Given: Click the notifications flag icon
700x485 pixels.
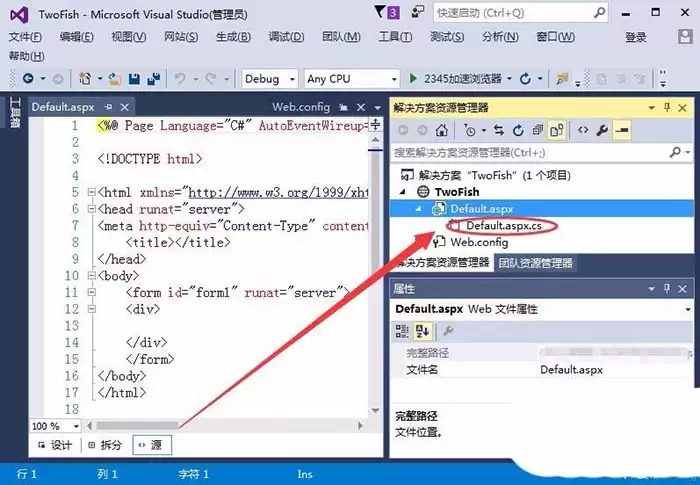Looking at the screenshot, I should pyautogui.click(x=387, y=13).
